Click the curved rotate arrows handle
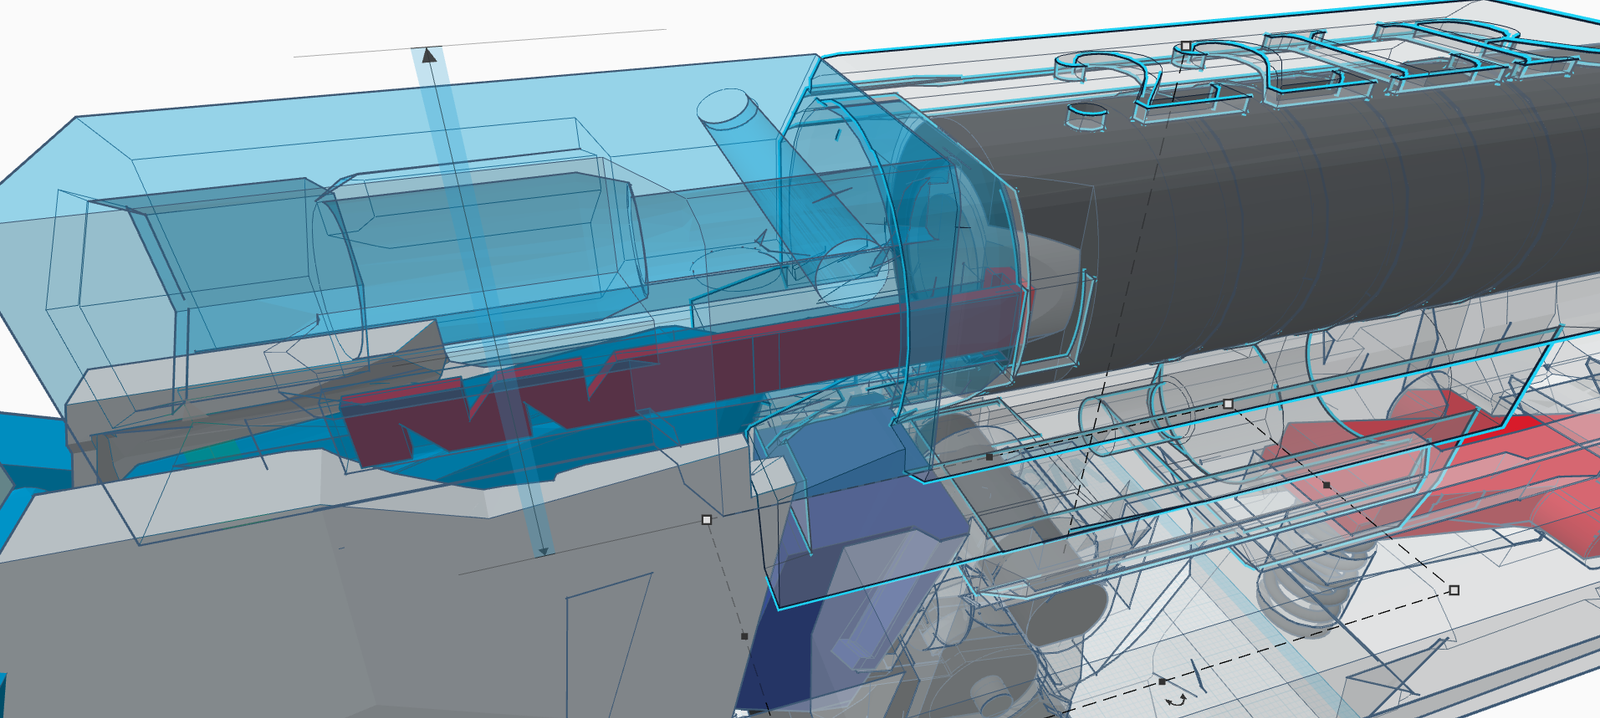The height and width of the screenshot is (718, 1600). coord(1176,700)
